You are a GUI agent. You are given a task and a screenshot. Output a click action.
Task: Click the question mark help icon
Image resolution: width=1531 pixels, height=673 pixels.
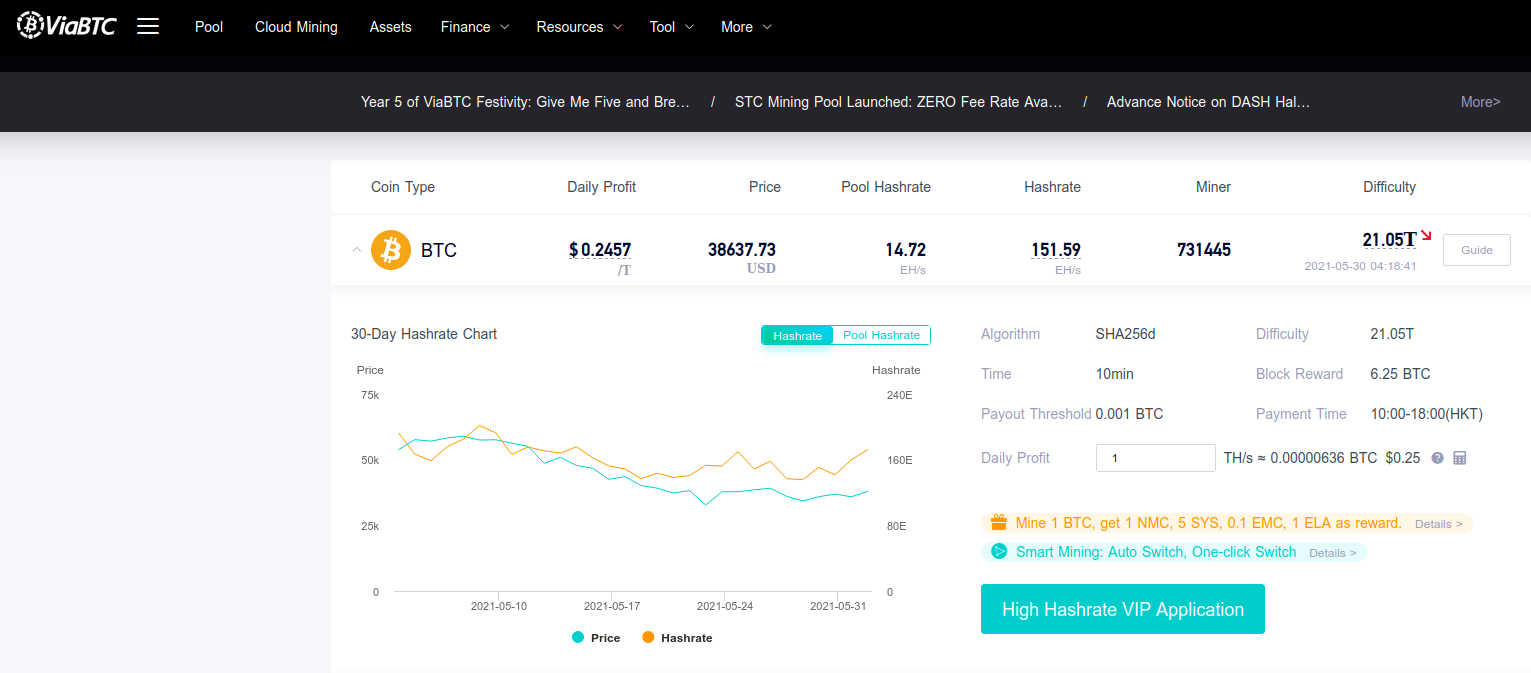1437,458
